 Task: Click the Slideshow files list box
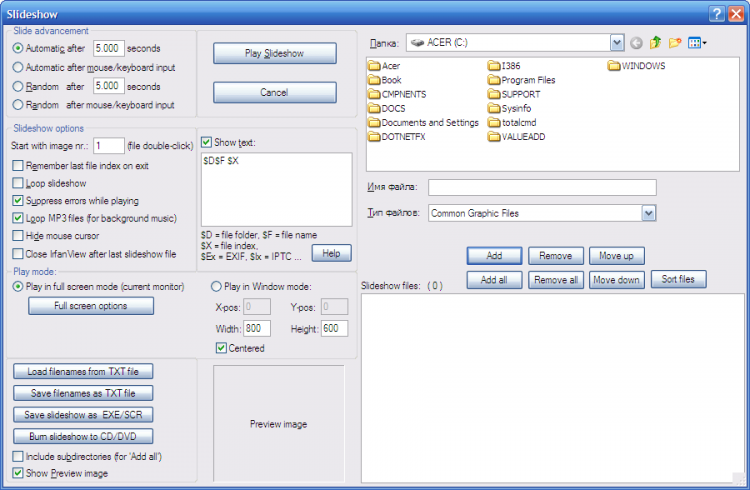point(552,388)
